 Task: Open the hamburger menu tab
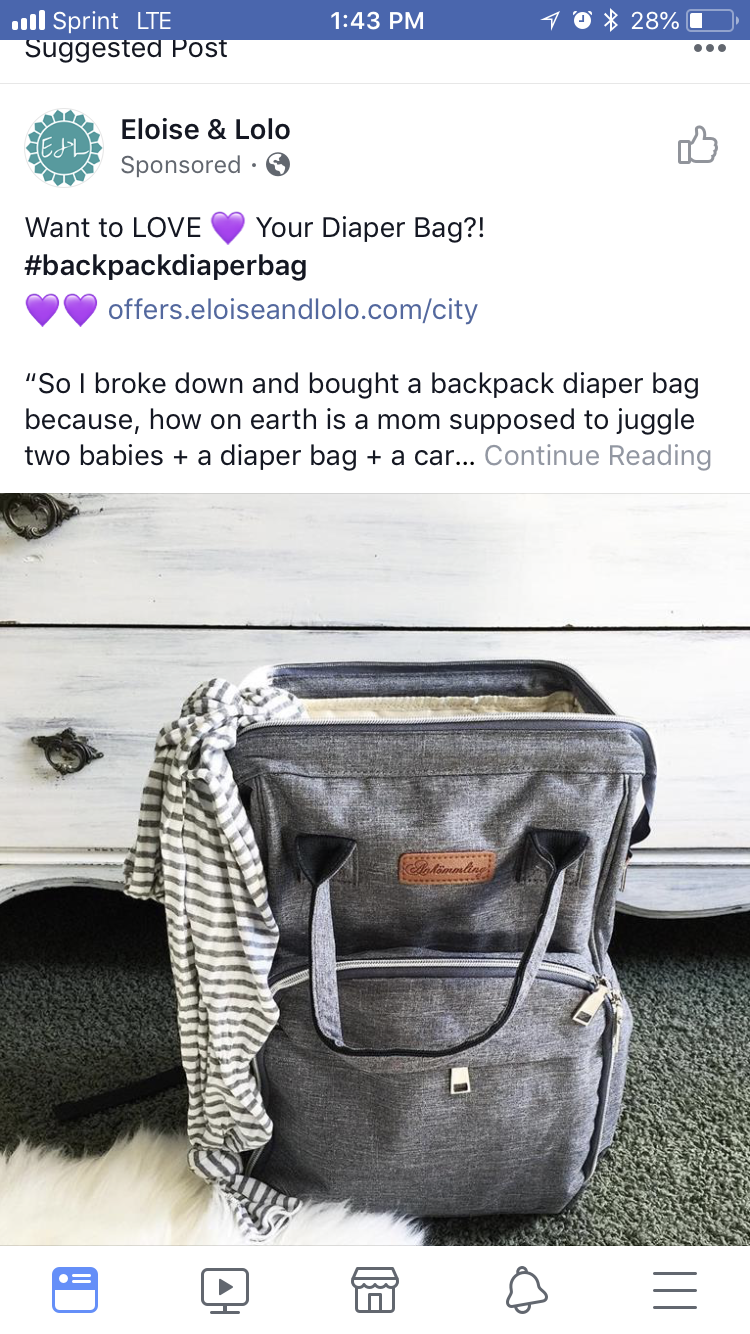[675, 1290]
